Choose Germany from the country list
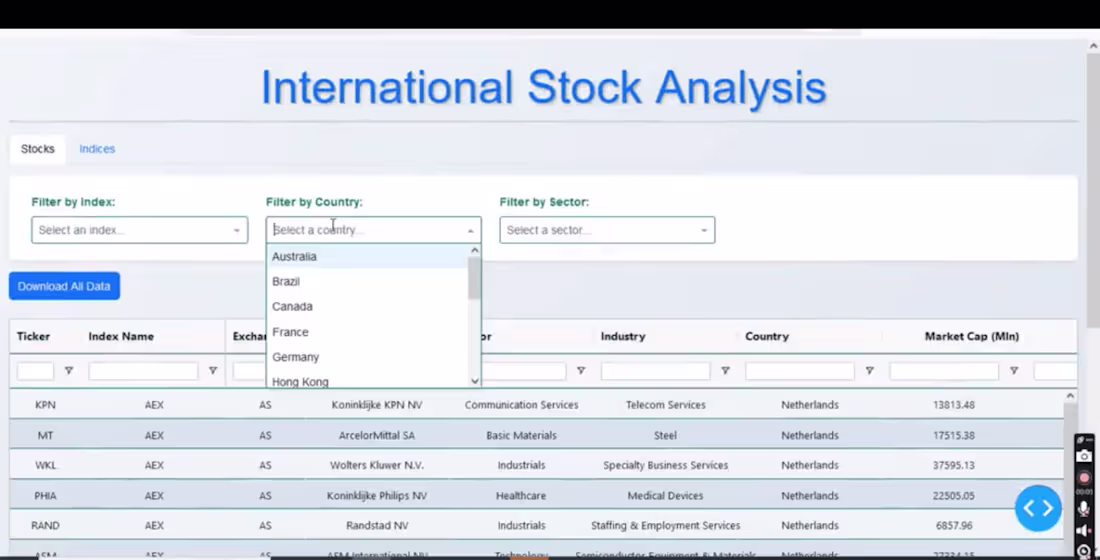The width and height of the screenshot is (1100, 560). (x=368, y=357)
